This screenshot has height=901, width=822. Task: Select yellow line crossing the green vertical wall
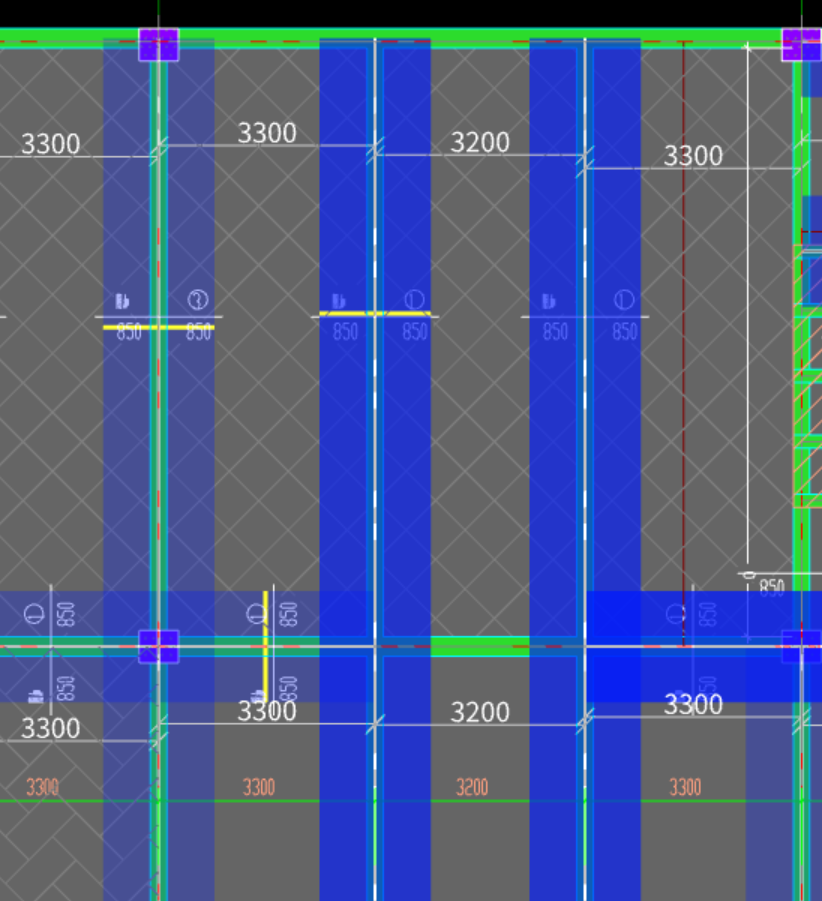(x=159, y=328)
